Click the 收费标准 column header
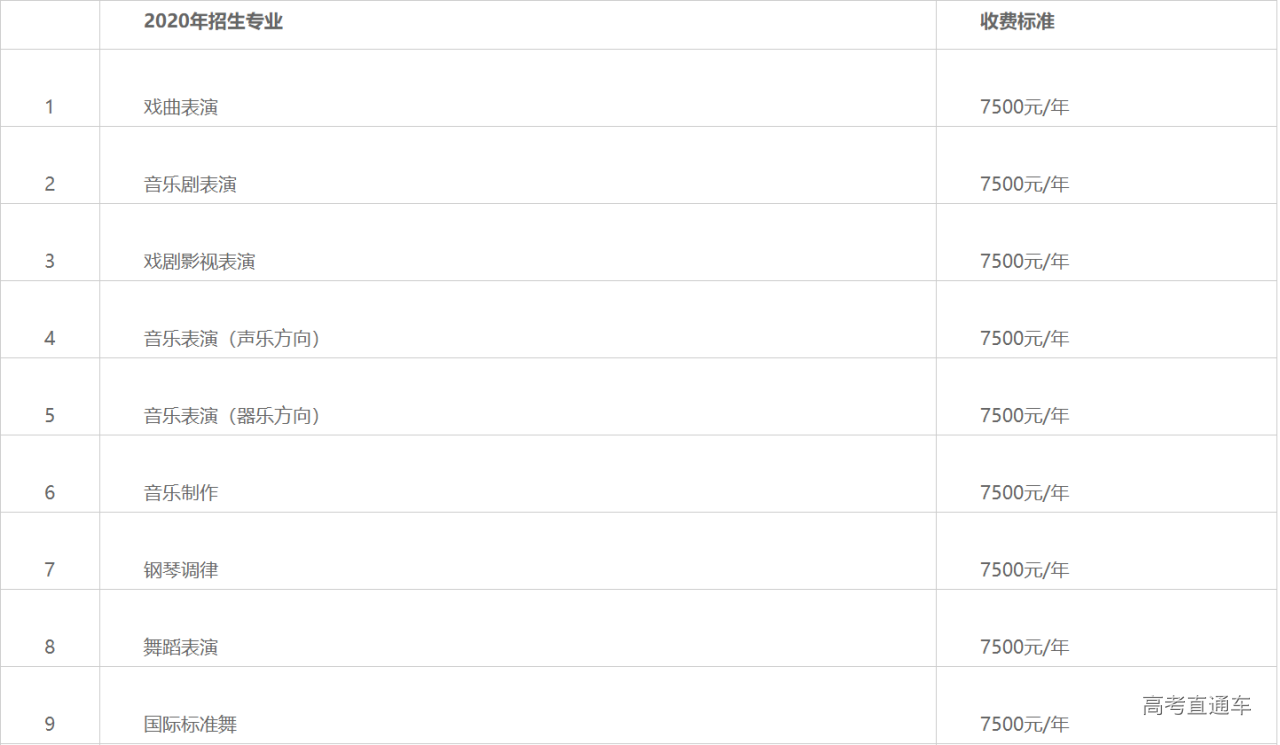This screenshot has width=1280, height=745. pos(1017,22)
